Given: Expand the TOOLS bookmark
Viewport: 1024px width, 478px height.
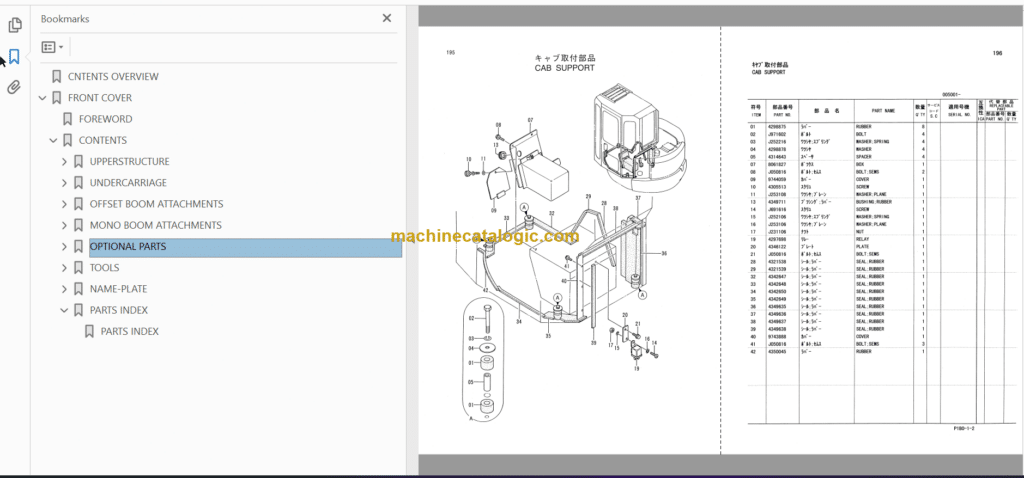Looking at the screenshot, I should coord(64,268).
